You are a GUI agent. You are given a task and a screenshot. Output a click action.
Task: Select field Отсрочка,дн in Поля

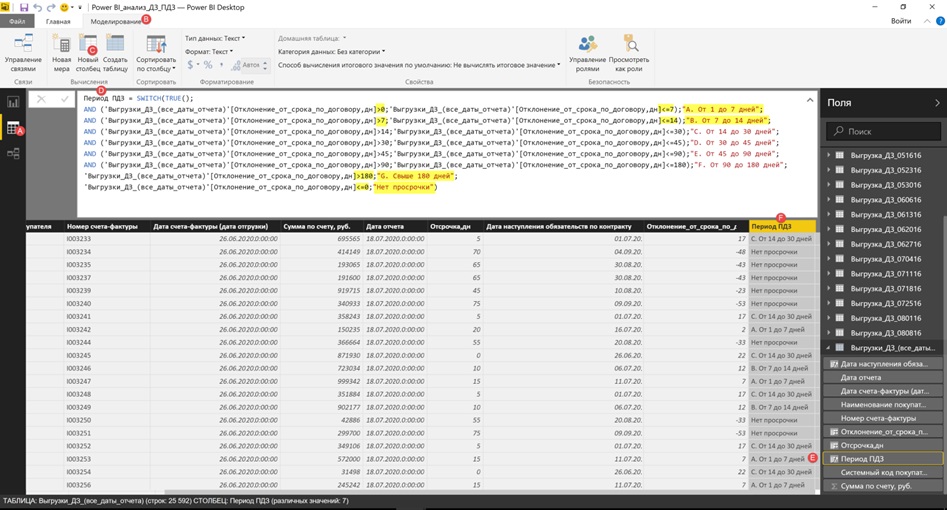click(x=883, y=445)
